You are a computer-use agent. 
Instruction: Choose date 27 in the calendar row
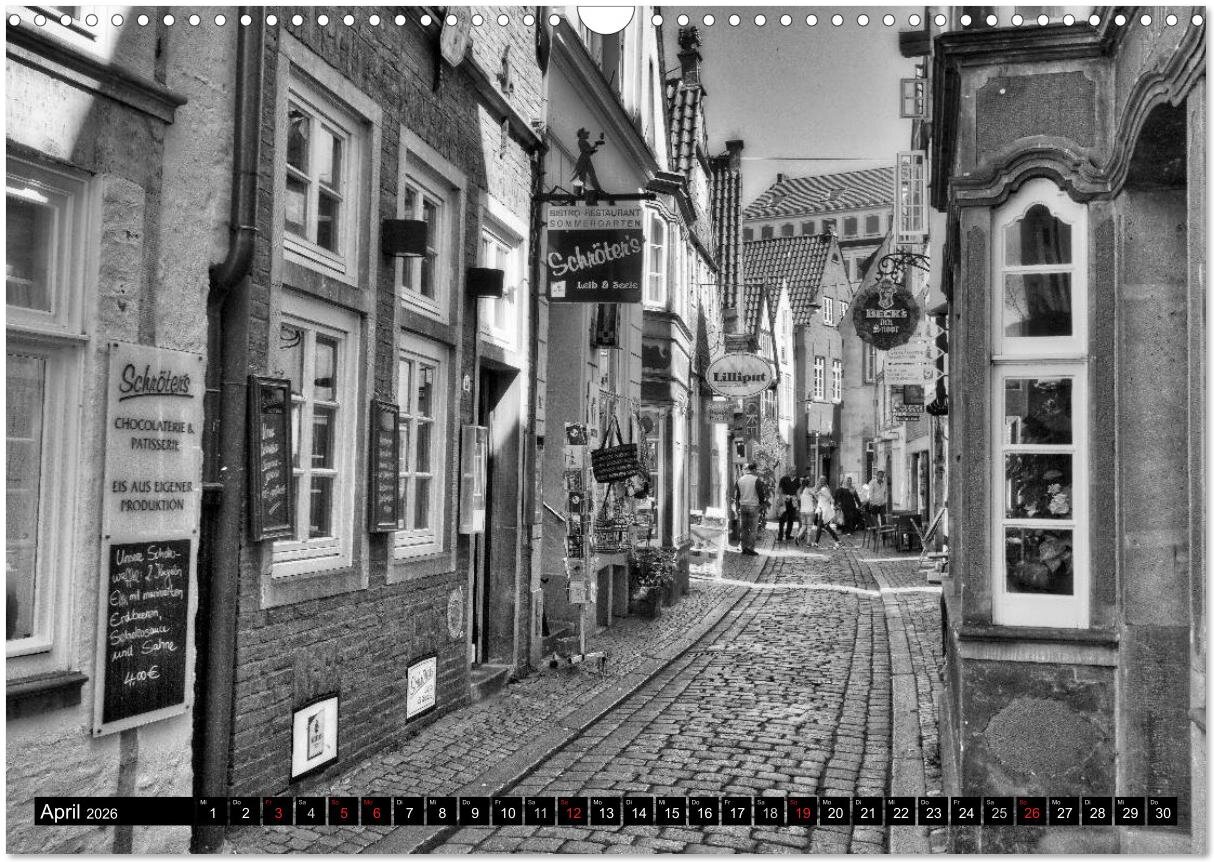[x=1065, y=812]
